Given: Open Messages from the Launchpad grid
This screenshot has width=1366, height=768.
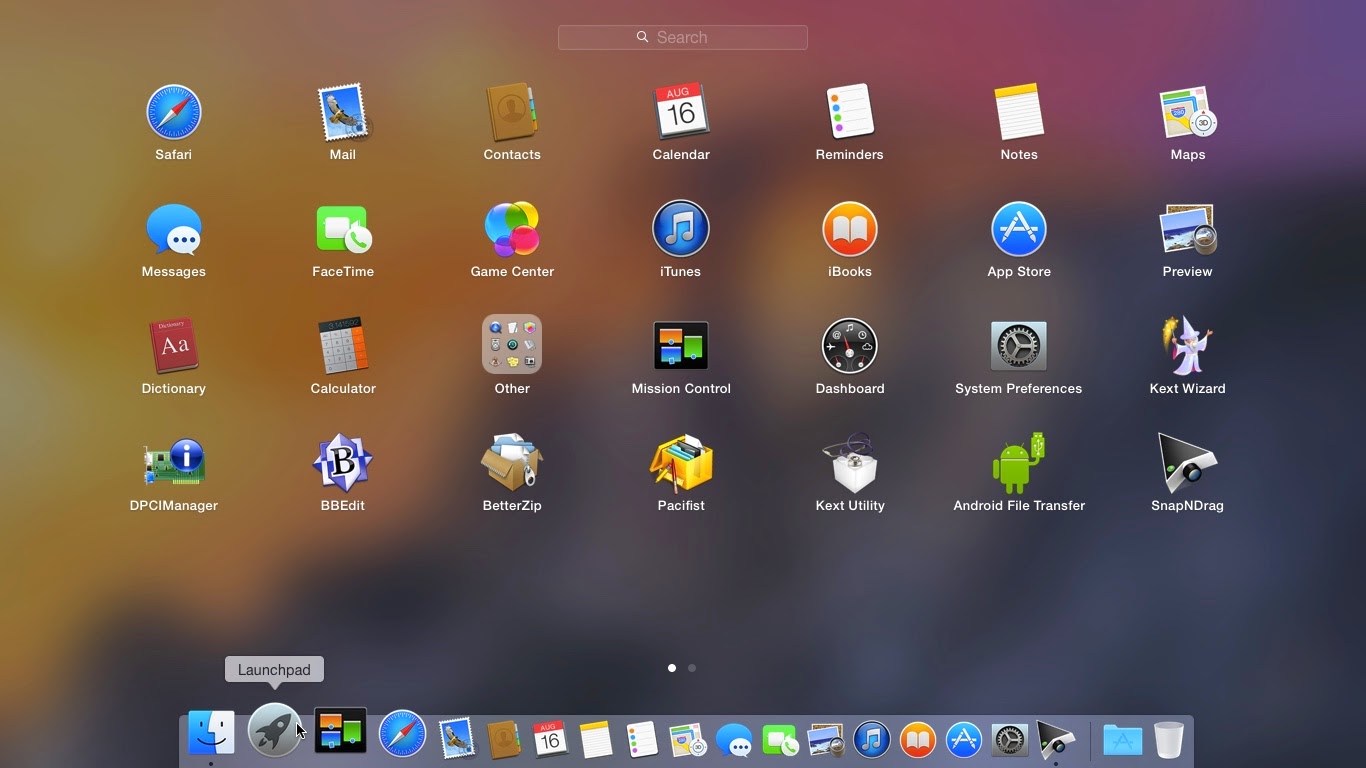Looking at the screenshot, I should click(x=174, y=229).
